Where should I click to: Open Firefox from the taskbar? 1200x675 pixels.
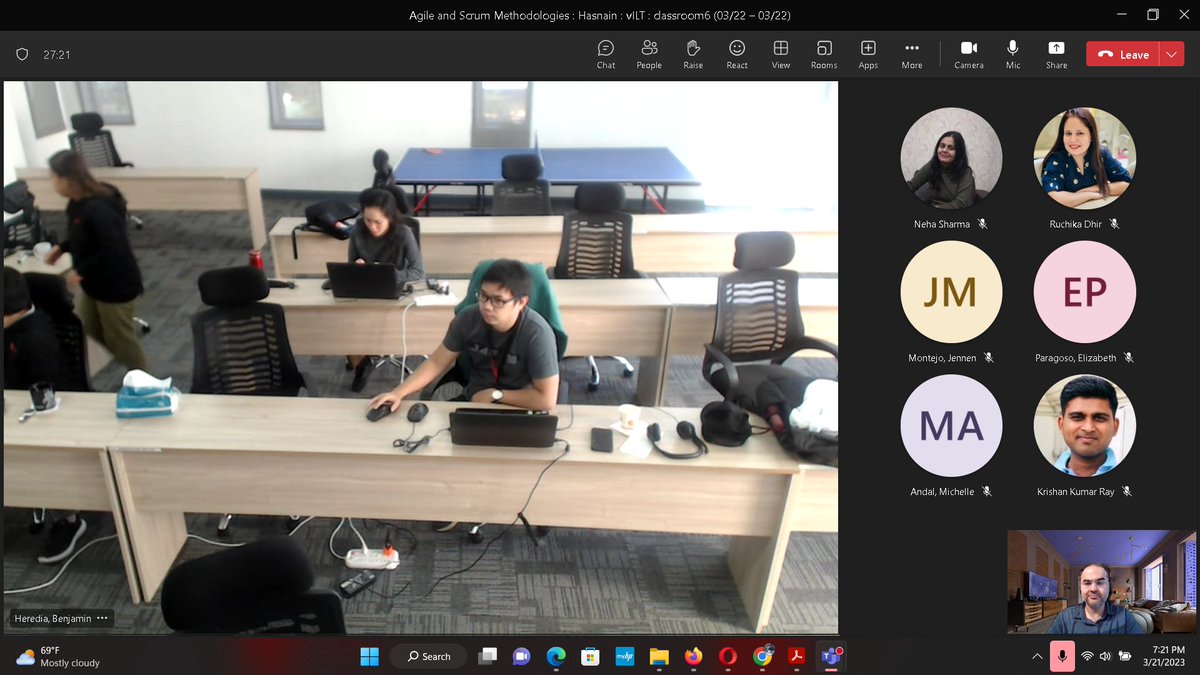point(693,656)
